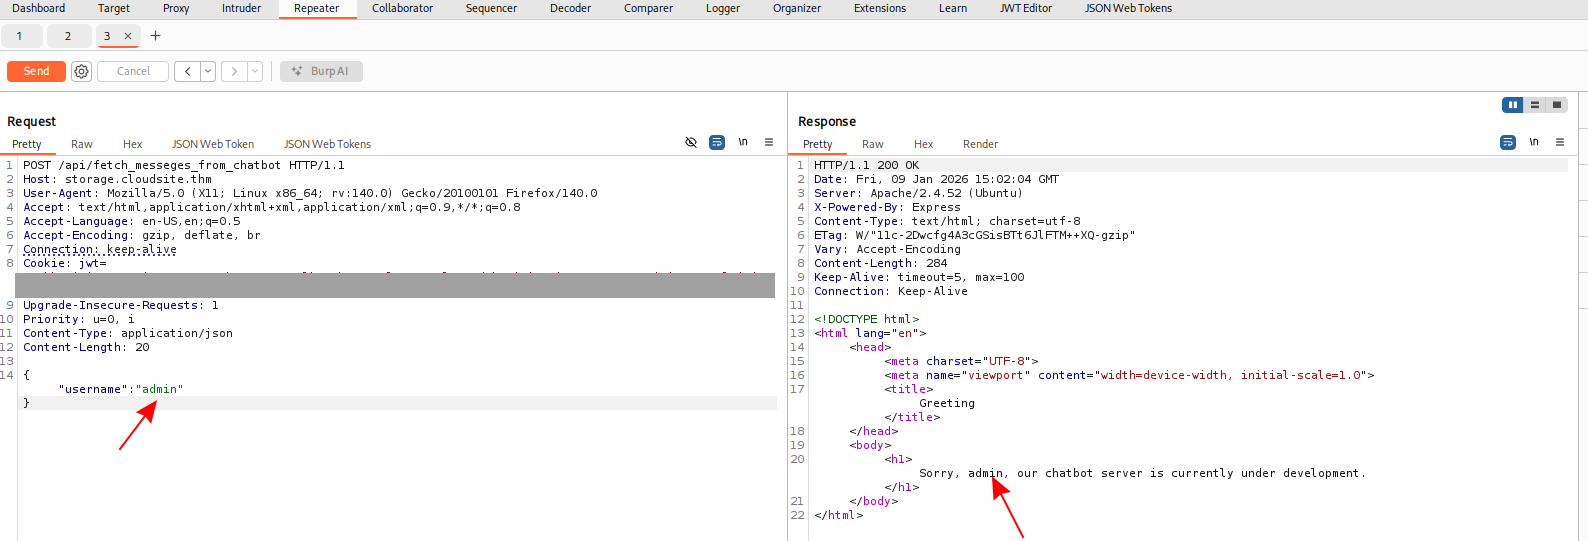This screenshot has height=541, width=1588.
Task: Switch to combined single-pane layout
Action: (x=1556, y=105)
